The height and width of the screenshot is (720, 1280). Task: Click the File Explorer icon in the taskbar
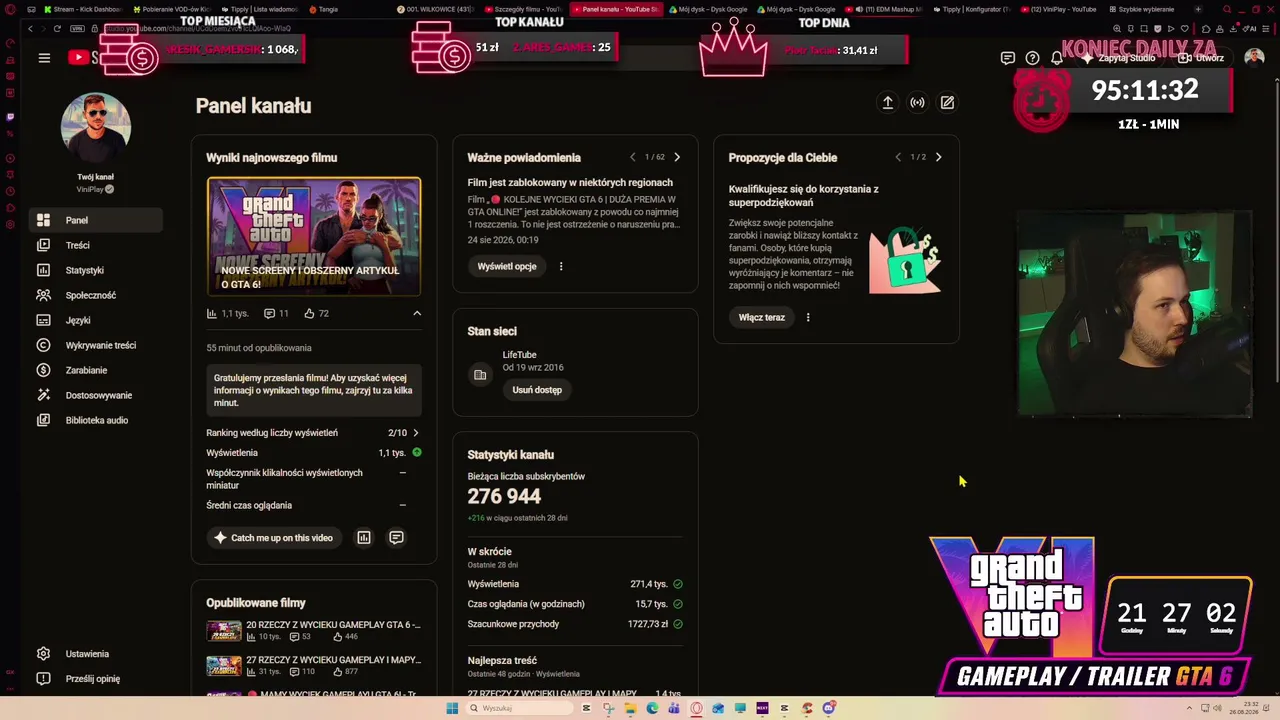pos(630,708)
